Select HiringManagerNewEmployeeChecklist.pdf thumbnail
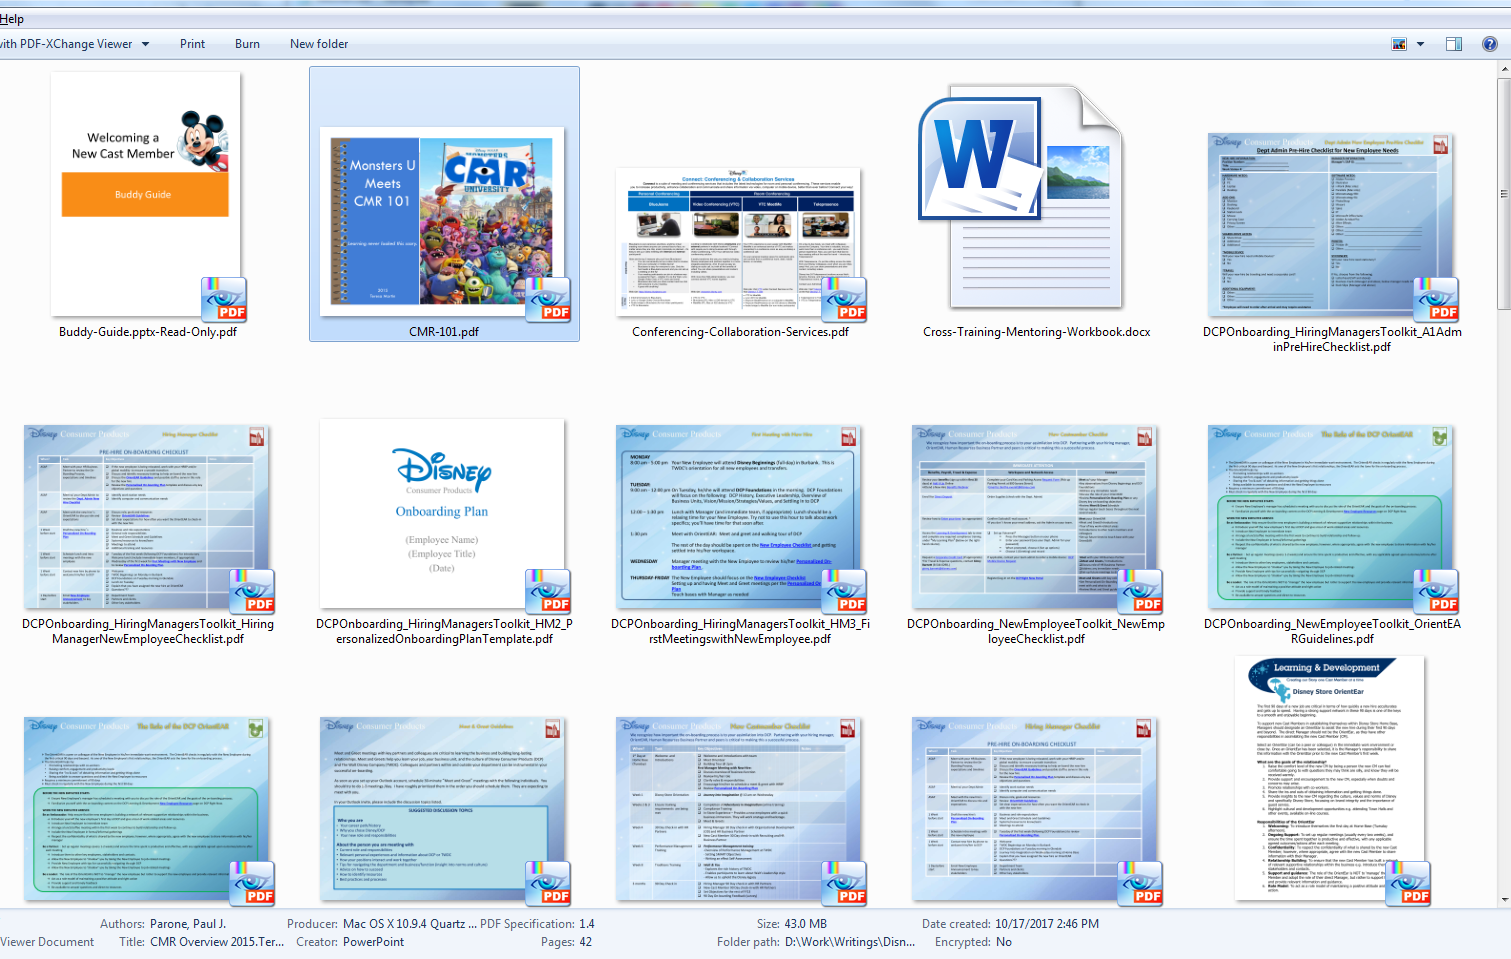 [147, 517]
